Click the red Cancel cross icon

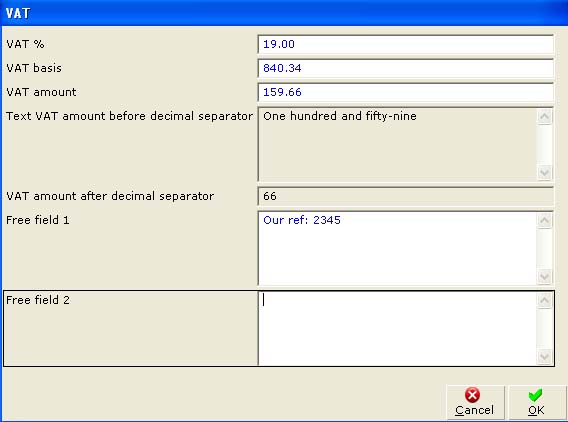[x=472, y=395]
